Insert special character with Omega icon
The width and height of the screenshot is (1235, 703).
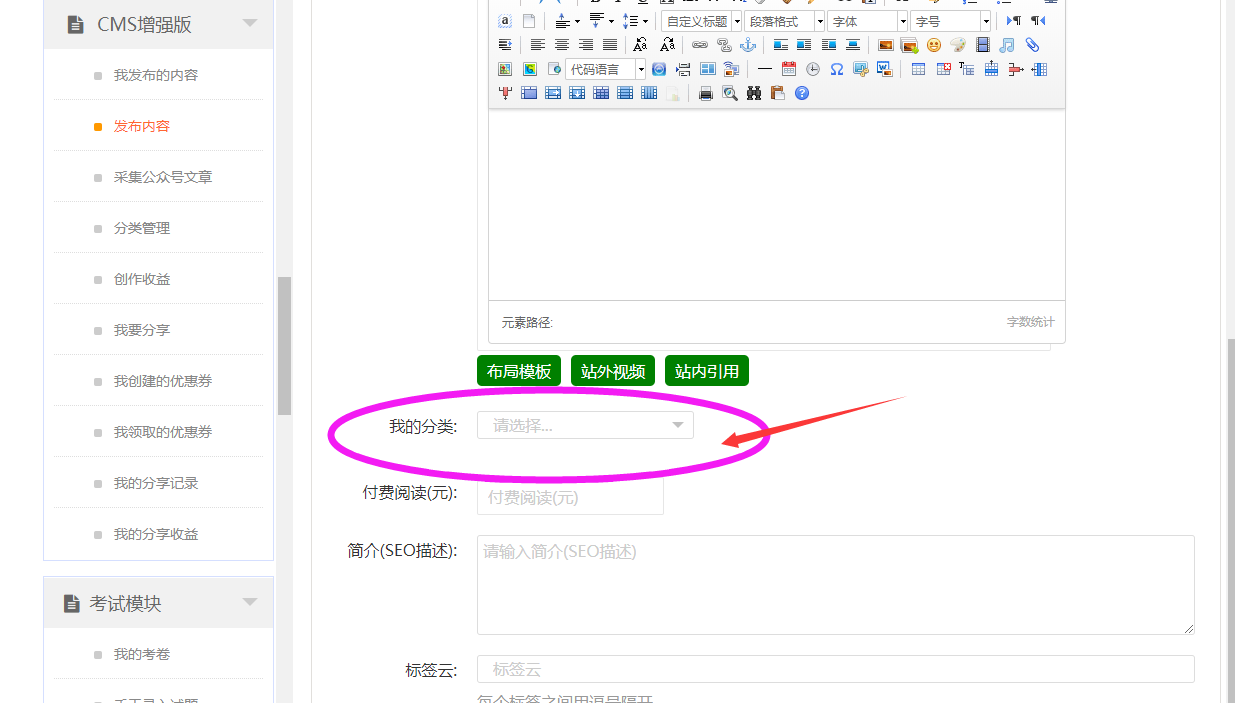tap(837, 69)
